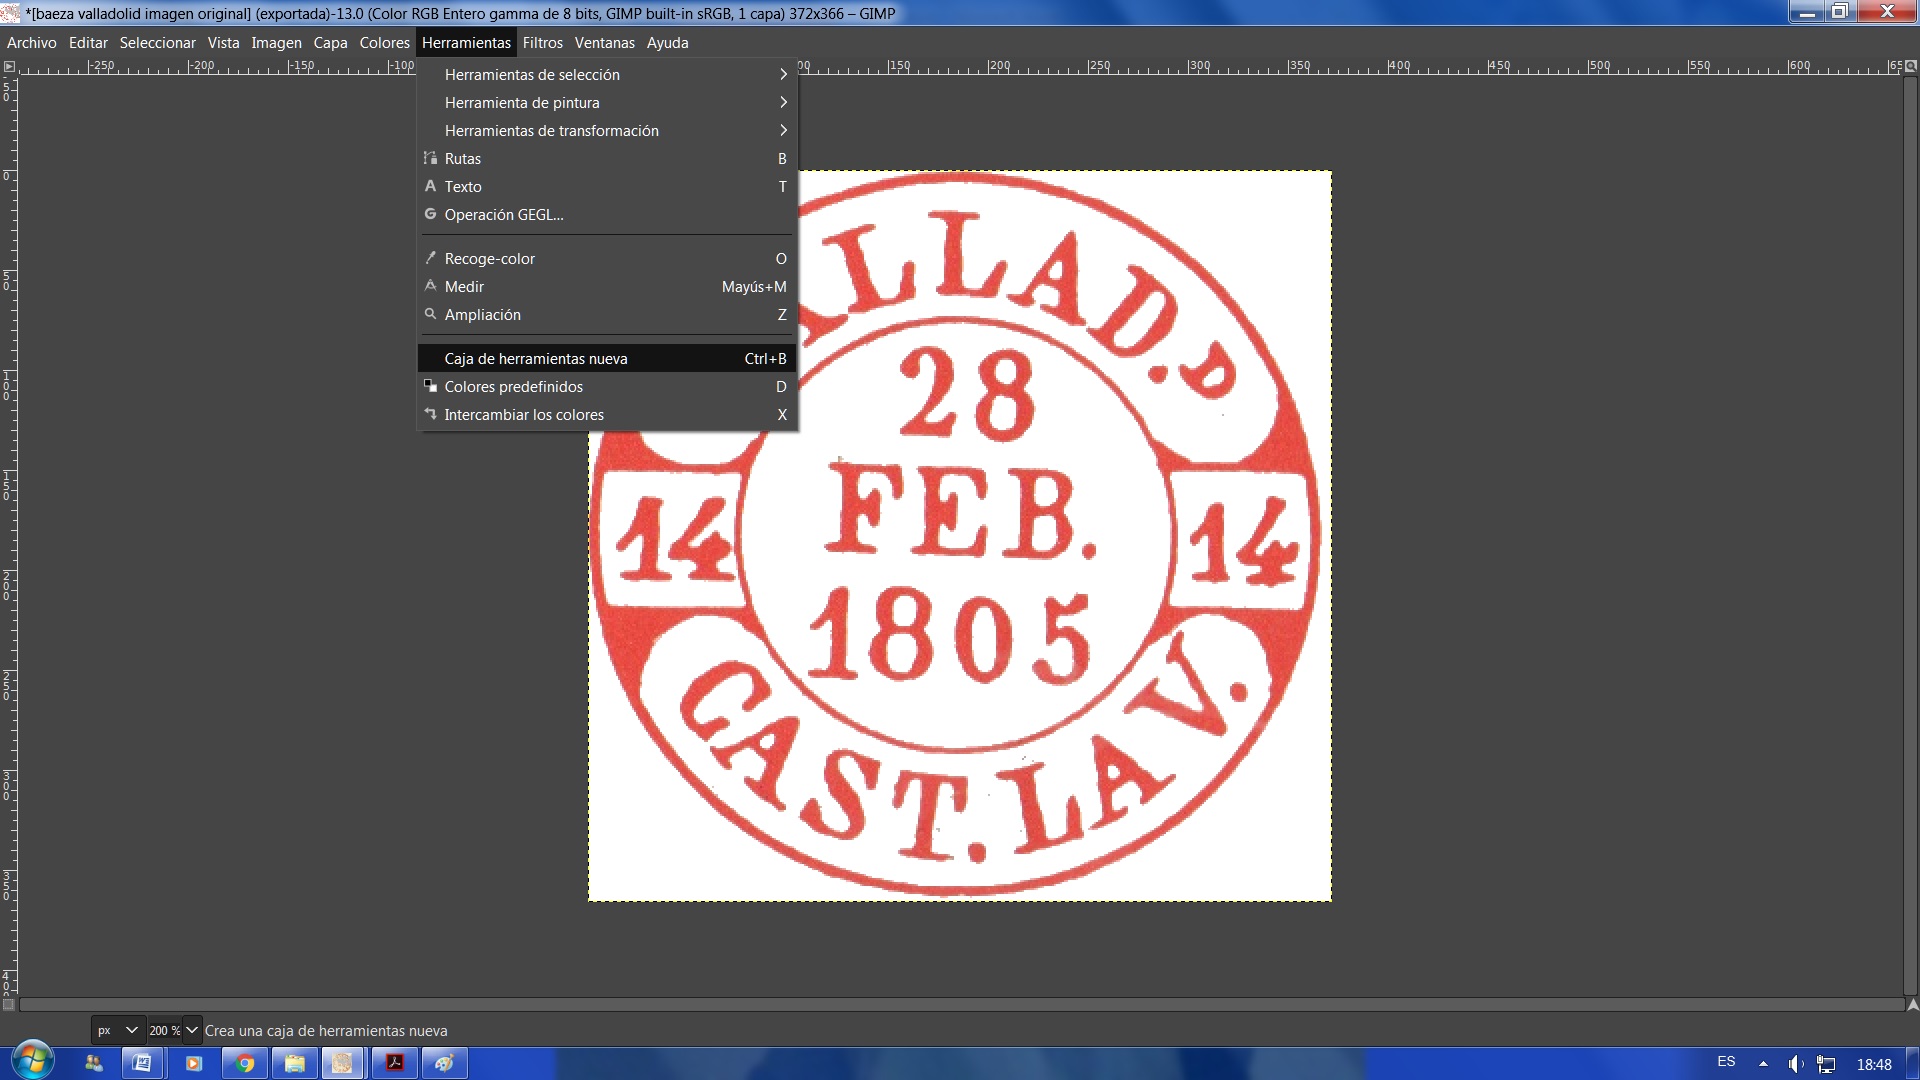Choose the Texto tool with the A icon
The width and height of the screenshot is (1920, 1080).
[x=607, y=187]
